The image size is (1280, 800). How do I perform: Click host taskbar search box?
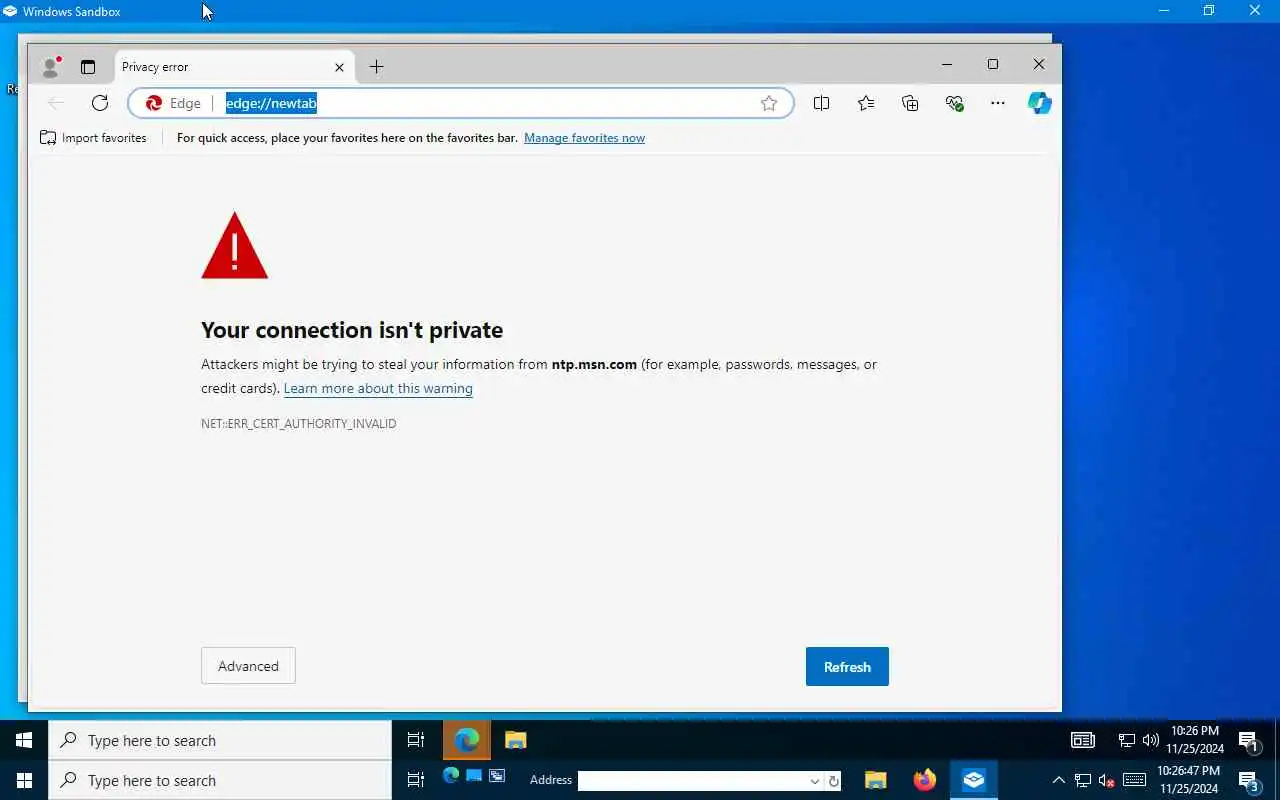[220, 780]
